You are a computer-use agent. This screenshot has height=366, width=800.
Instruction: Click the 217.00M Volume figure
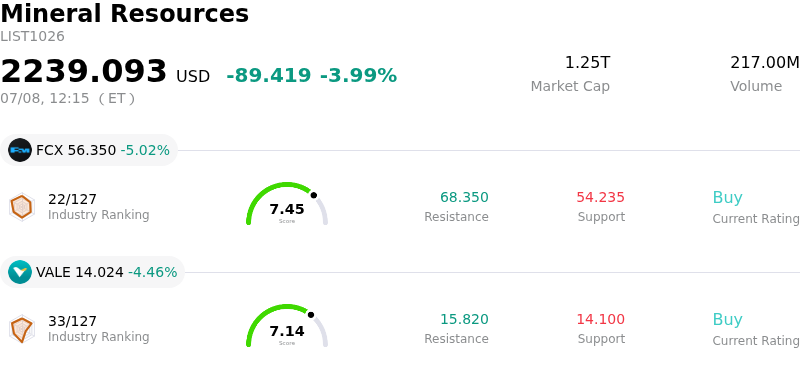(765, 63)
